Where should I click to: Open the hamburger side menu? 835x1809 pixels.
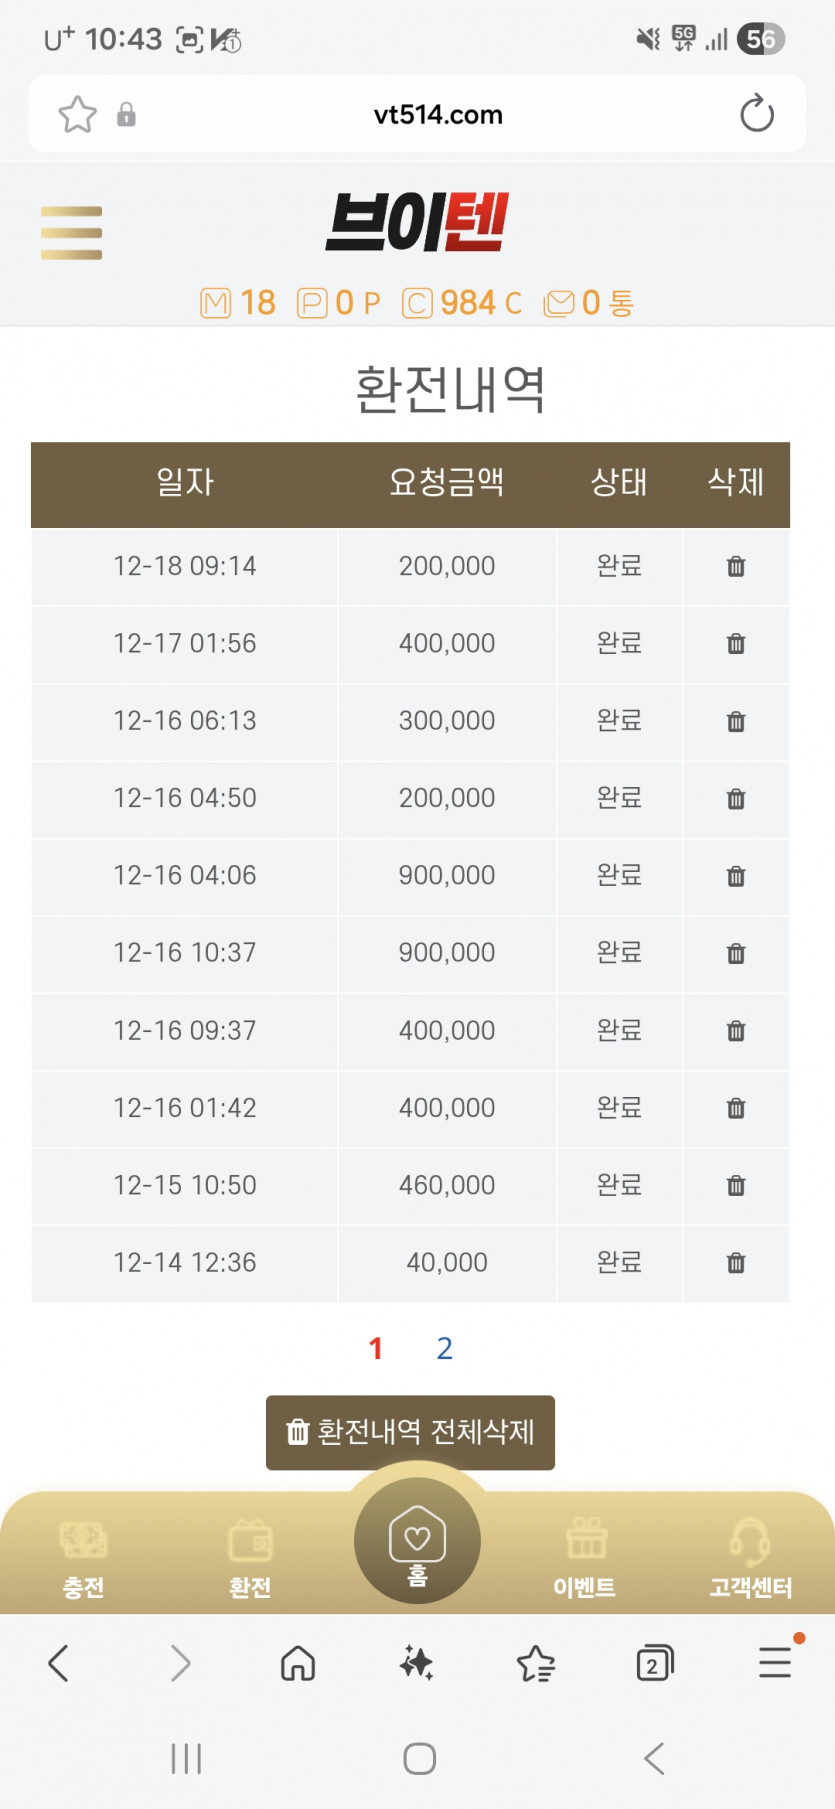pos(71,232)
